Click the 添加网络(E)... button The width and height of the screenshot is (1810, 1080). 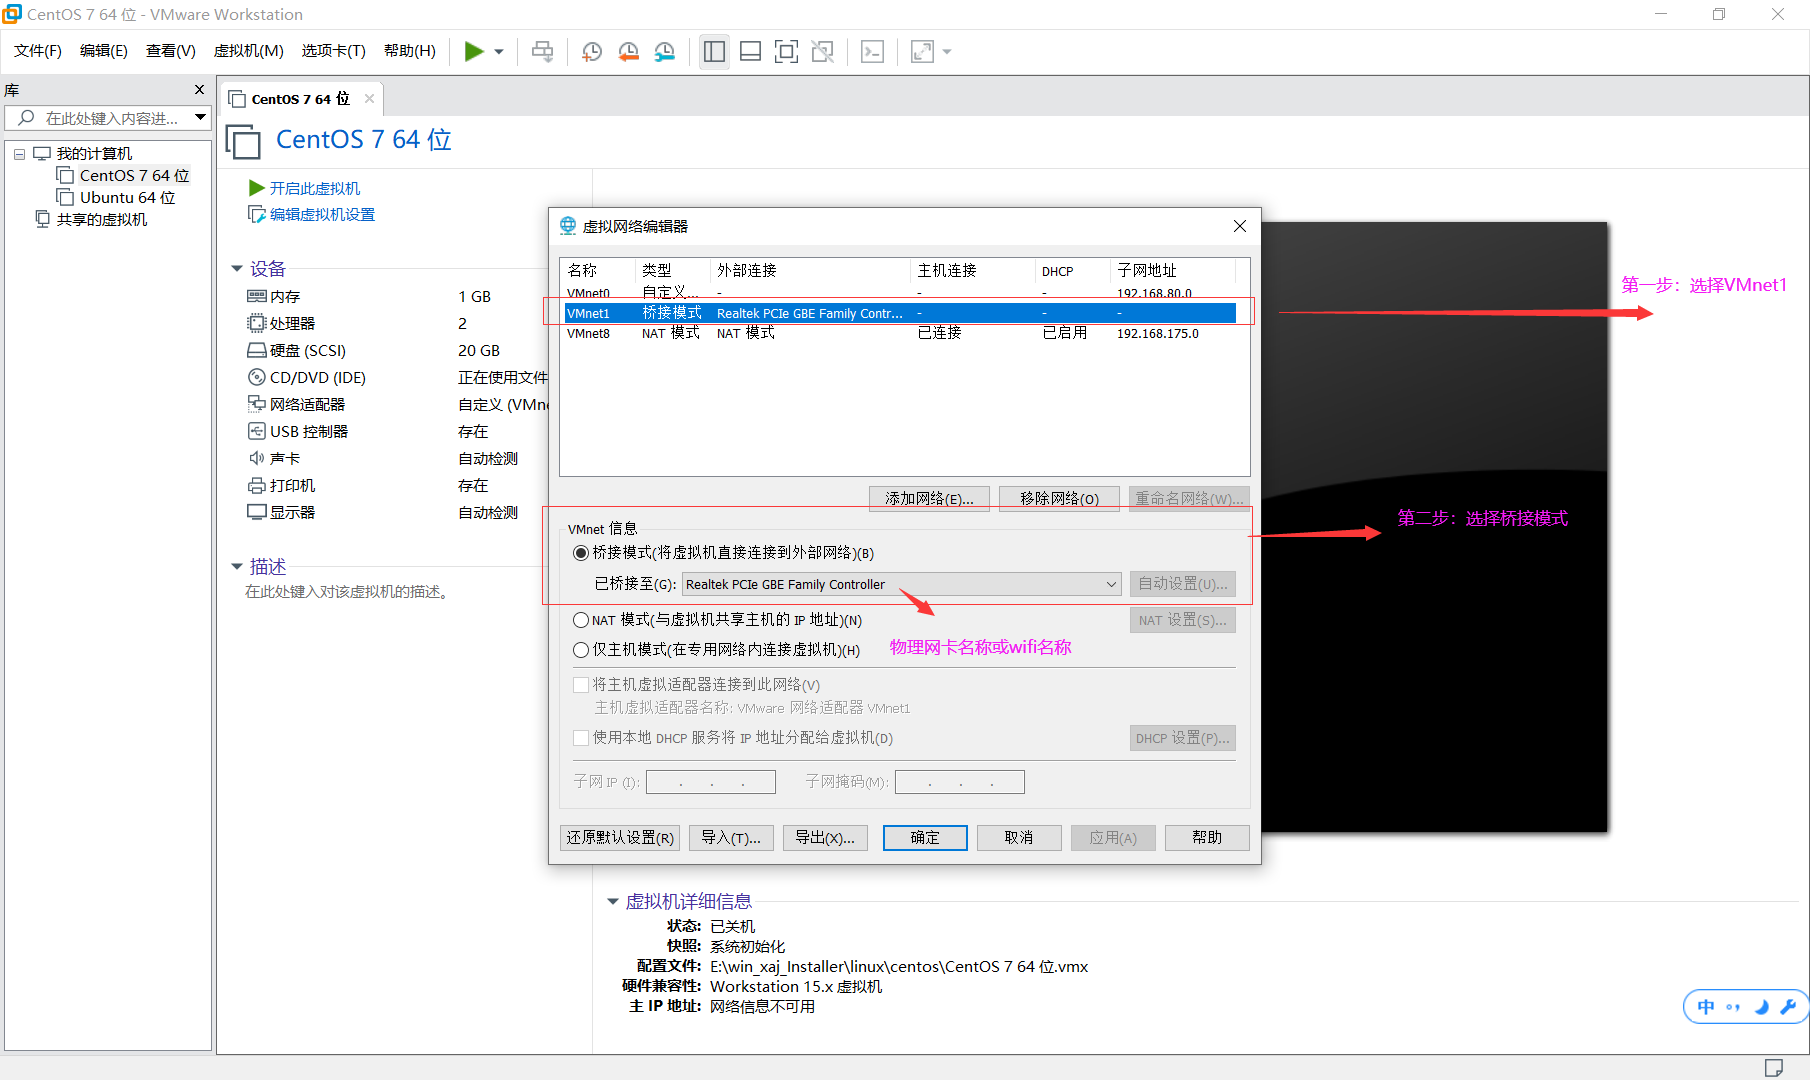tap(929, 498)
